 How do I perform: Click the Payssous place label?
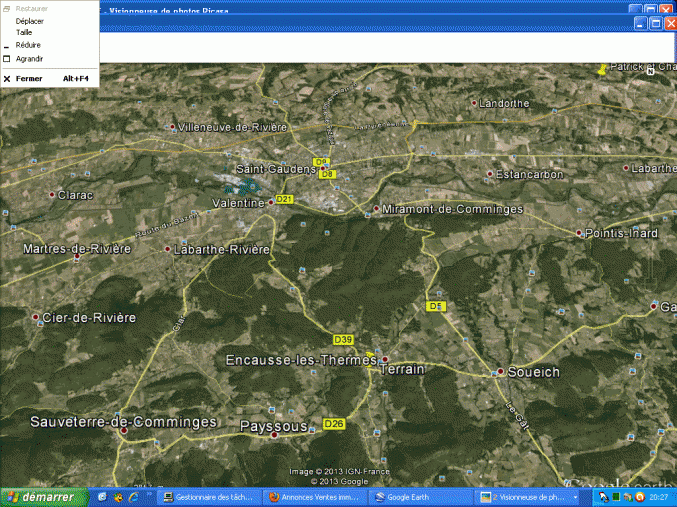coord(274,427)
